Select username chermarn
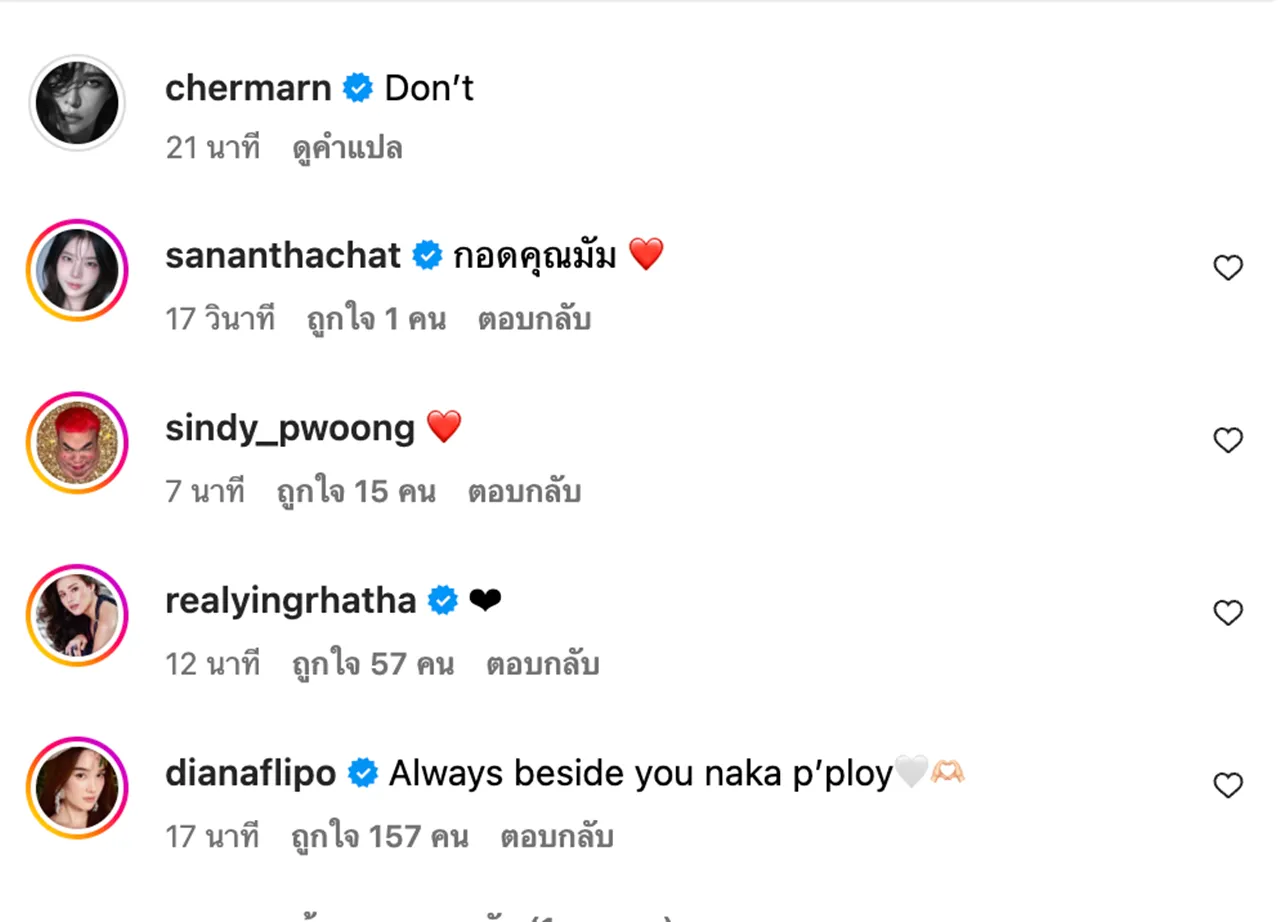The image size is (1280, 922). coord(248,88)
